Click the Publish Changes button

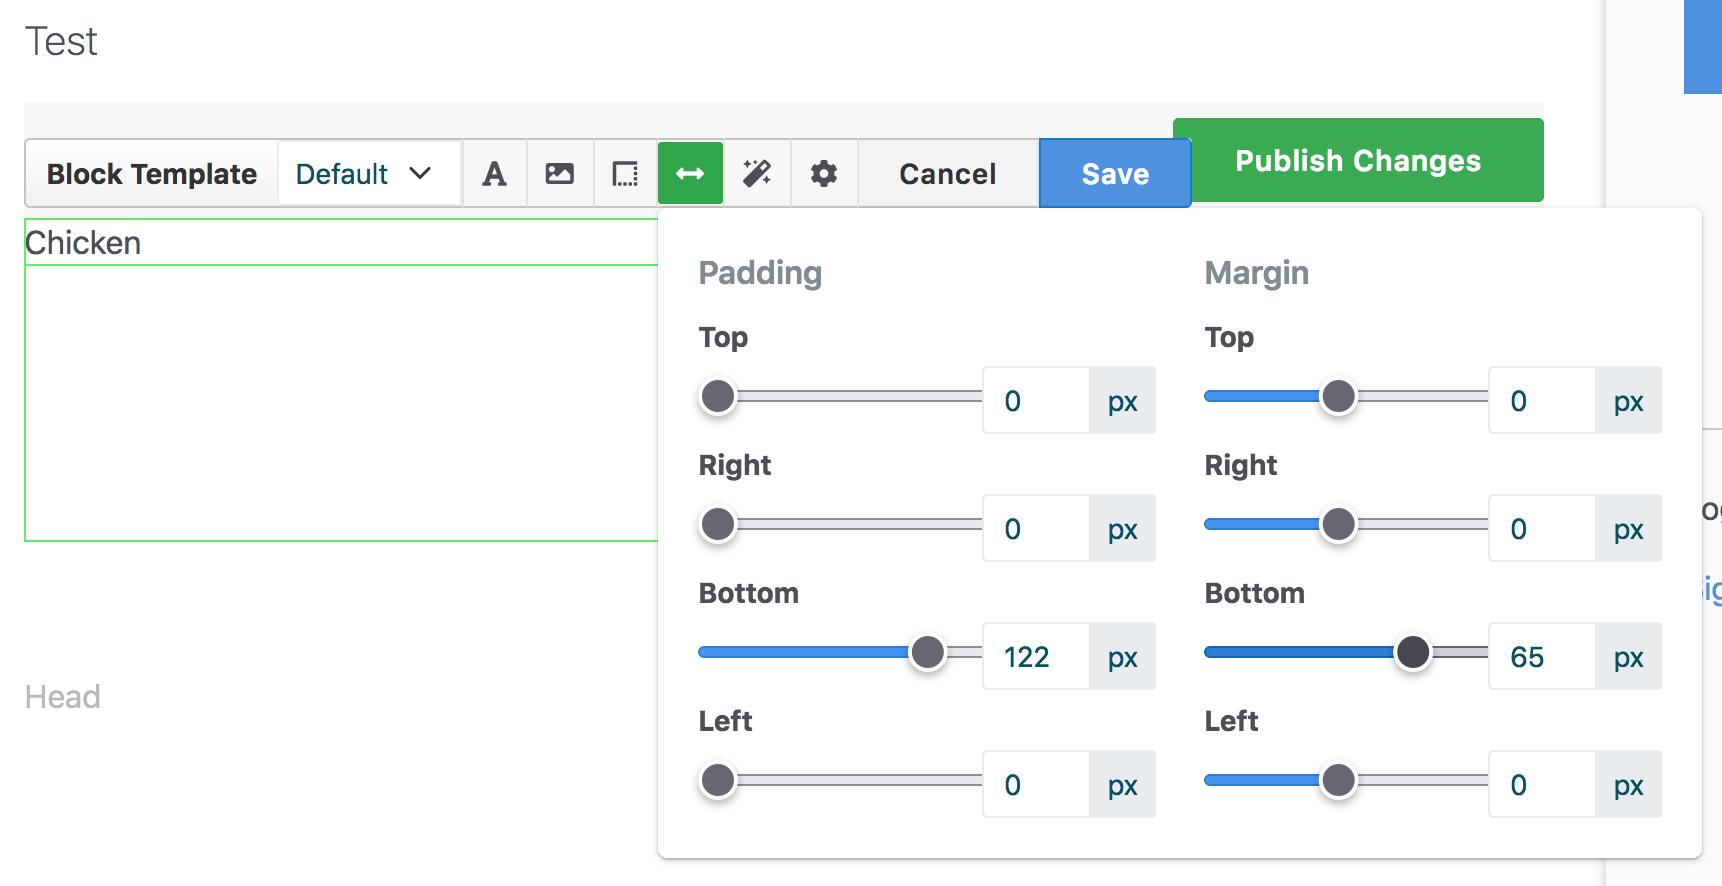click(x=1358, y=160)
